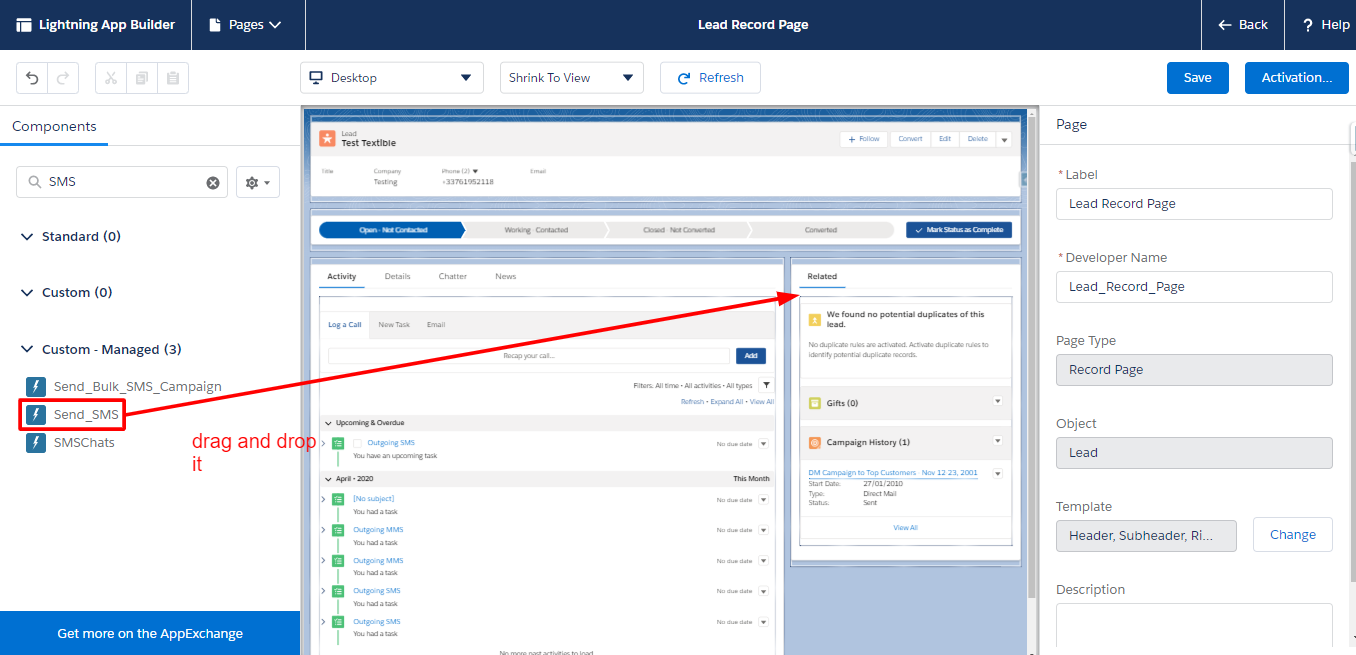Screen dimensions: 1356x655
Task: Edit the Label field
Action: coord(1194,204)
